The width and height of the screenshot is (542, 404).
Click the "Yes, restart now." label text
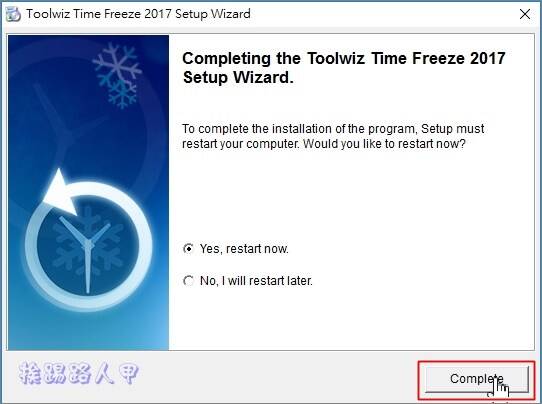tap(244, 249)
